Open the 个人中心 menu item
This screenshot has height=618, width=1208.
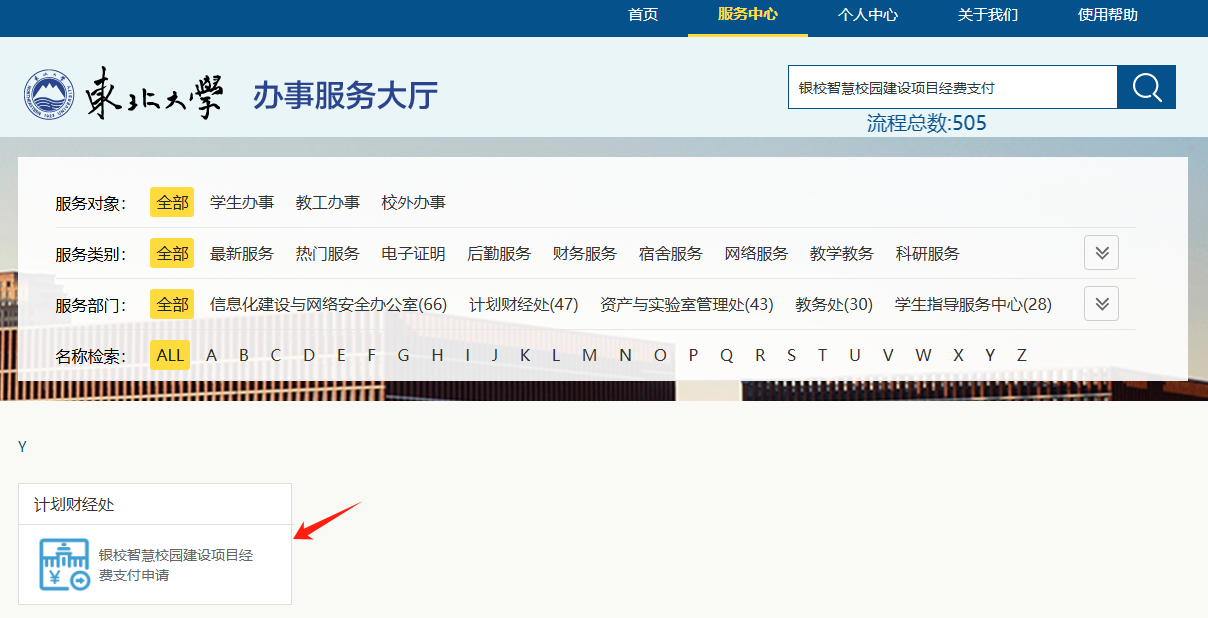point(867,15)
